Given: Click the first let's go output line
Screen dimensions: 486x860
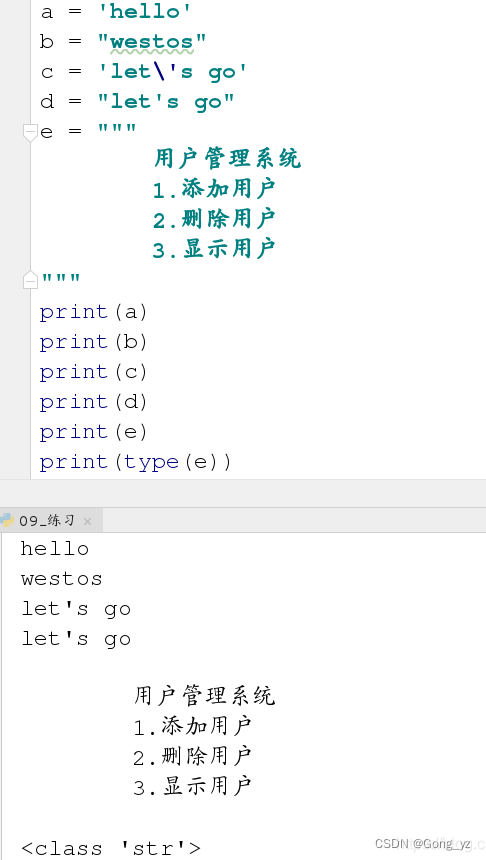Looking at the screenshot, I should (x=76, y=609).
